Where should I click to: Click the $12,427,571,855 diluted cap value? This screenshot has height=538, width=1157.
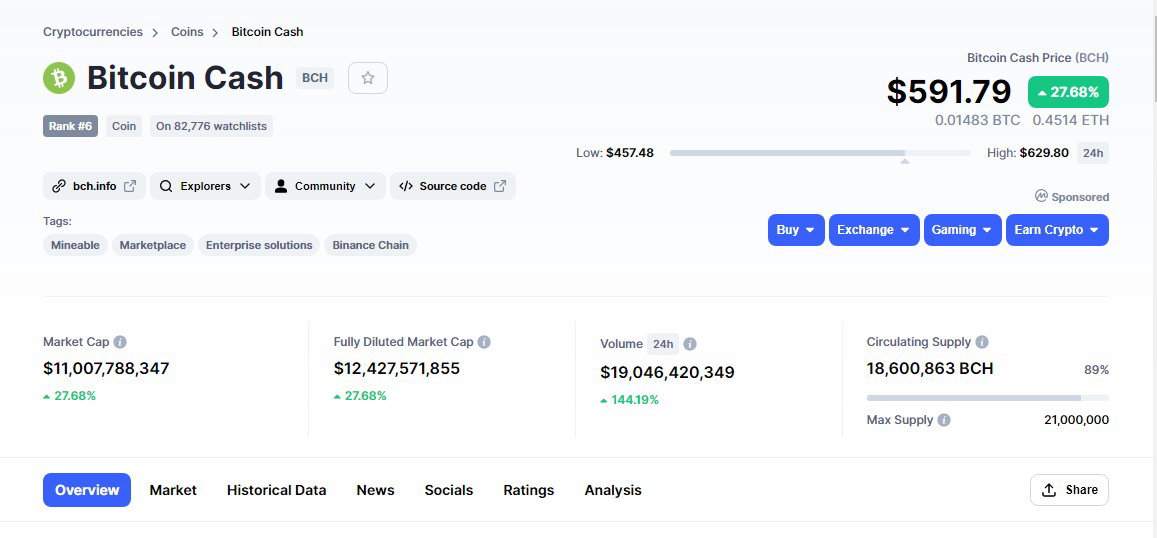pyautogui.click(x=397, y=368)
